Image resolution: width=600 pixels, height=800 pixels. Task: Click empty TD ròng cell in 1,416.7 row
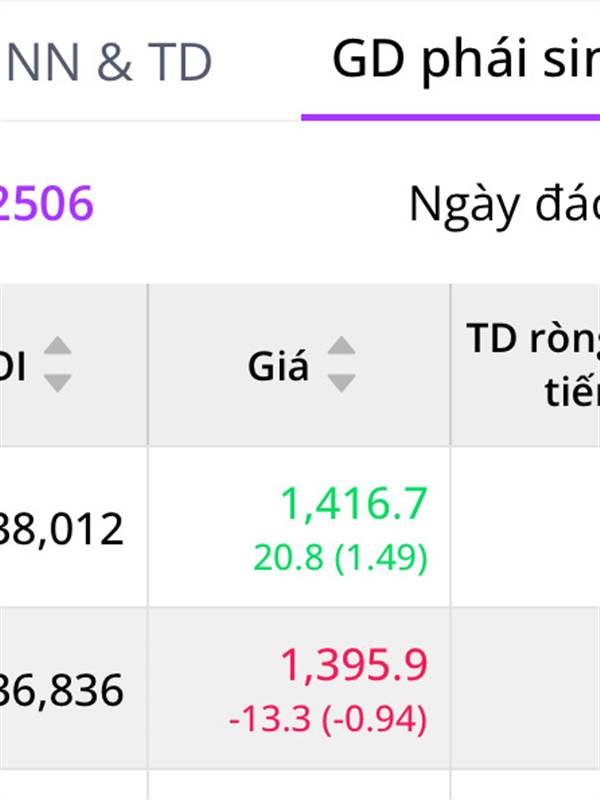click(526, 527)
